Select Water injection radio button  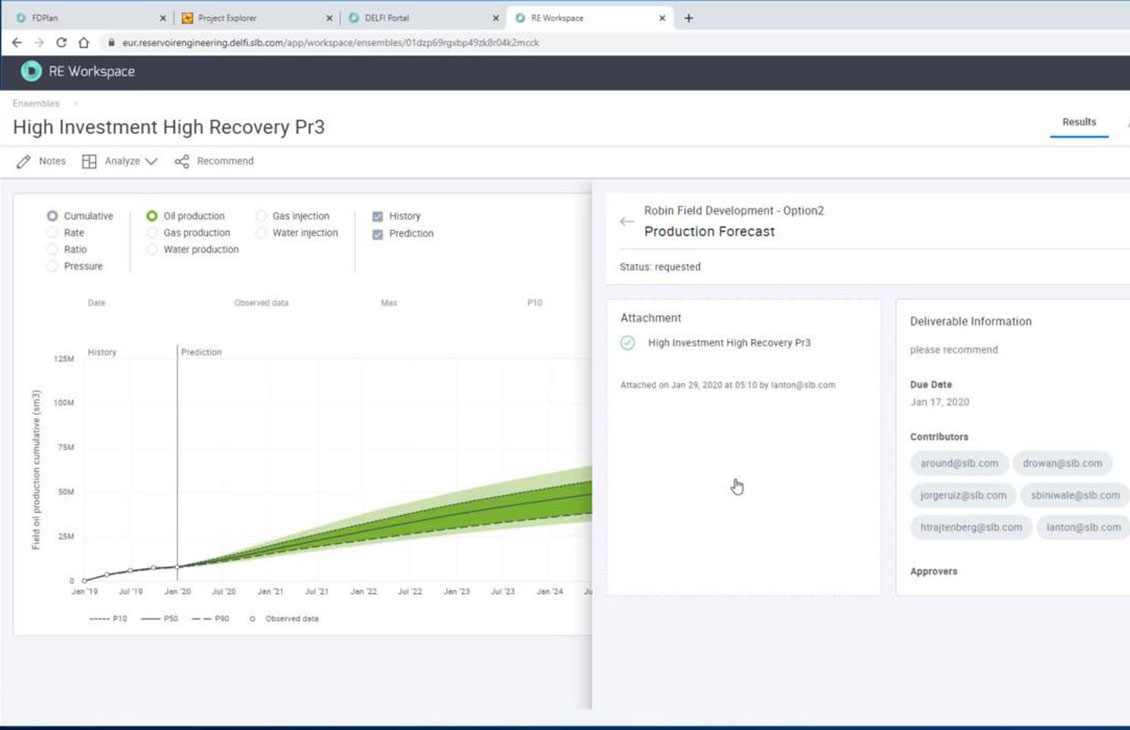pyautogui.click(x=261, y=233)
